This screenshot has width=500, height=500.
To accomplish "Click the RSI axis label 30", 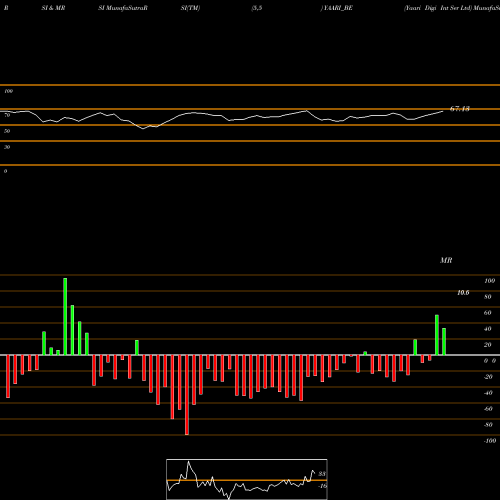I will coord(7,147).
